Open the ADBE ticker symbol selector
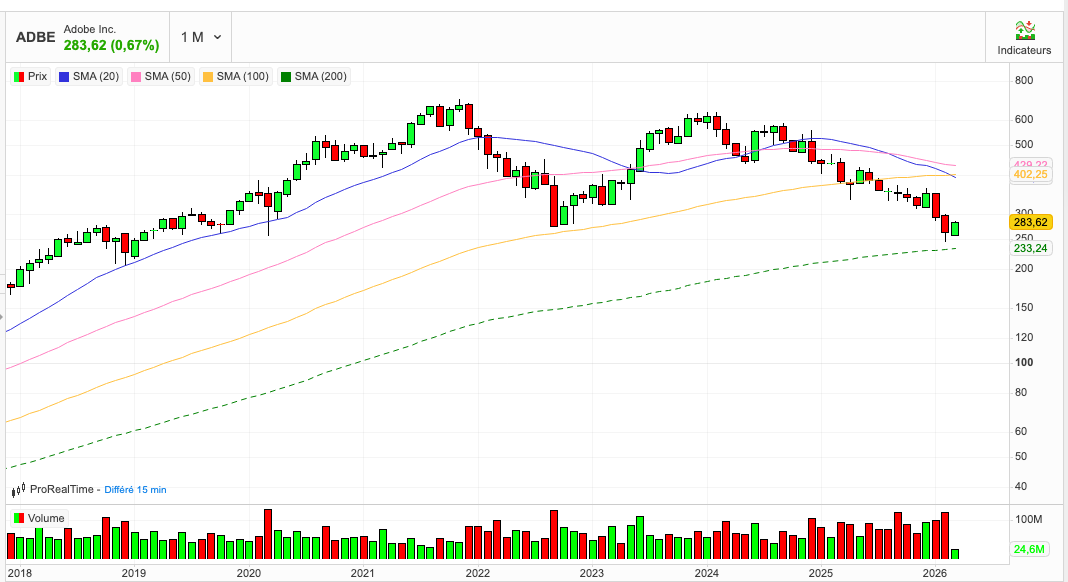The height and width of the screenshot is (582, 1068). [35, 38]
